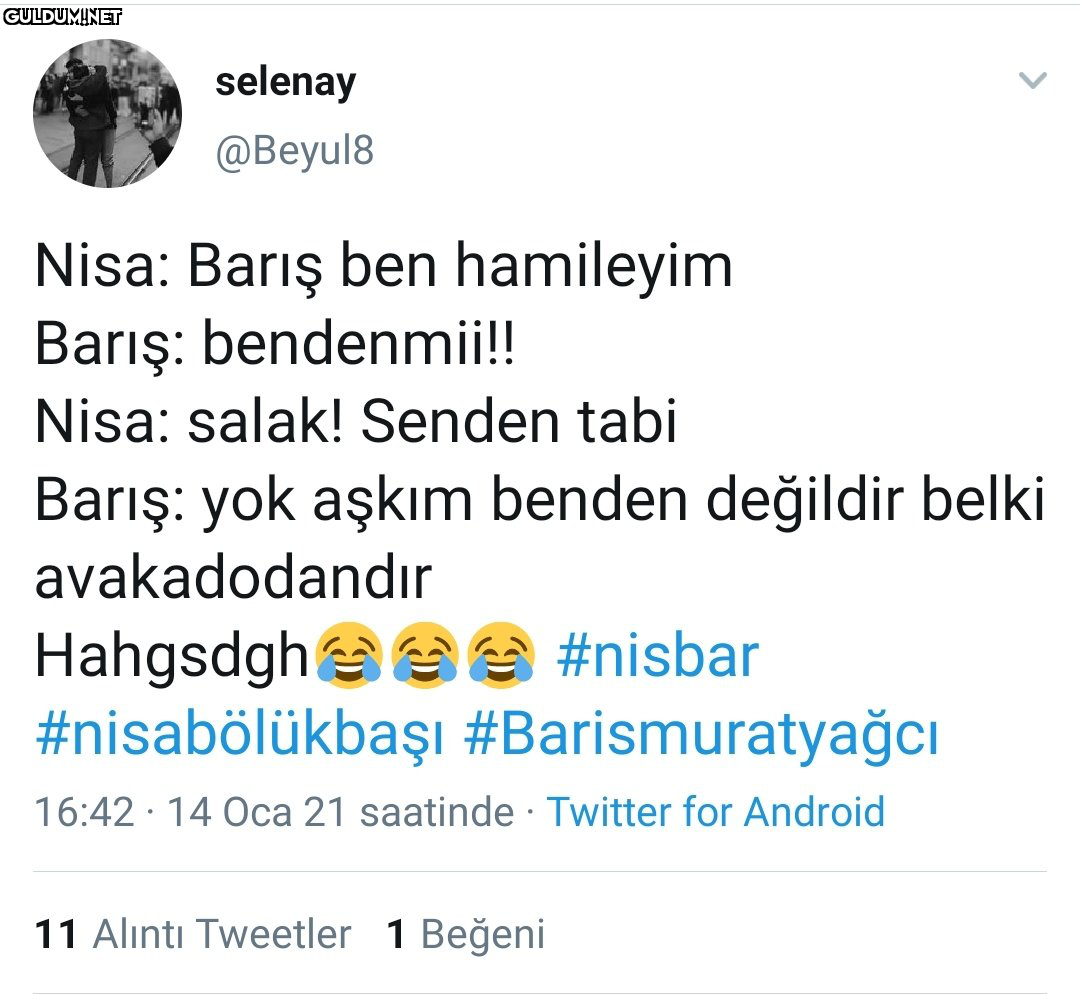Open the tweet options chevron dropdown

point(1032,81)
